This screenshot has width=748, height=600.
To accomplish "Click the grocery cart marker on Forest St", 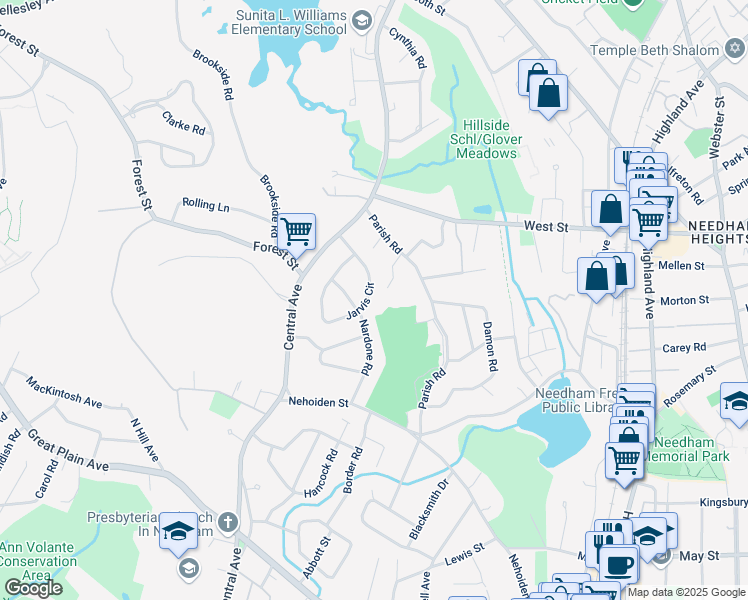I will coord(296,232).
